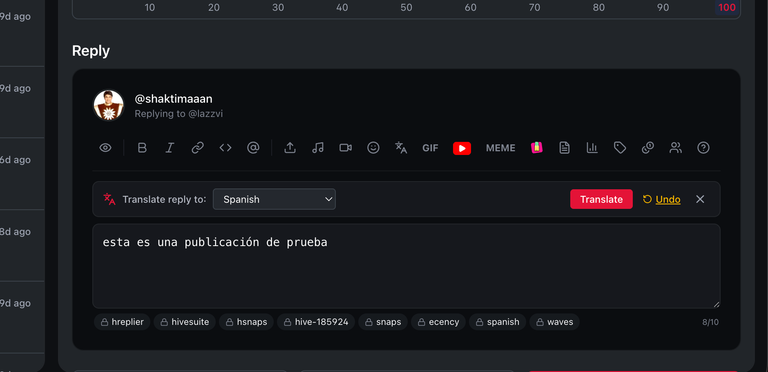Select the snaps tag
Viewport: 768px width, 372px height.
(383, 322)
